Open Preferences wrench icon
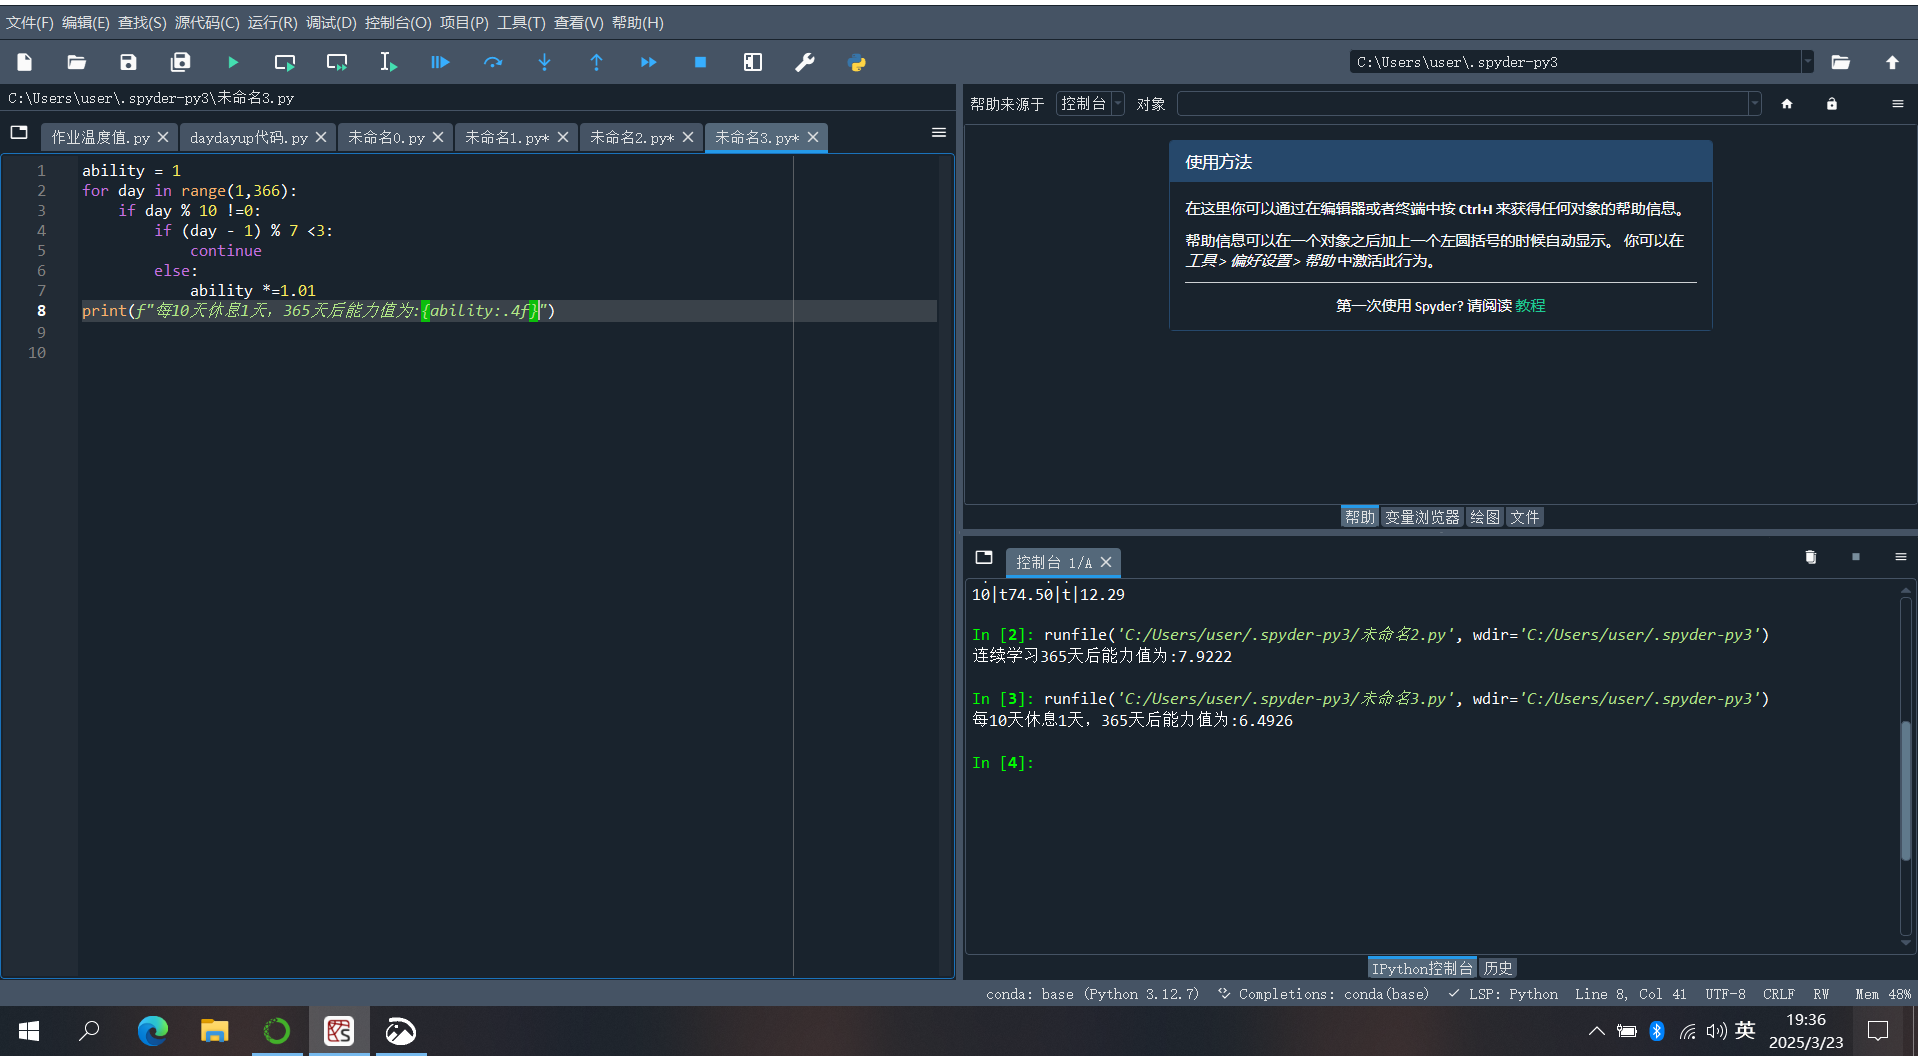 tap(805, 62)
